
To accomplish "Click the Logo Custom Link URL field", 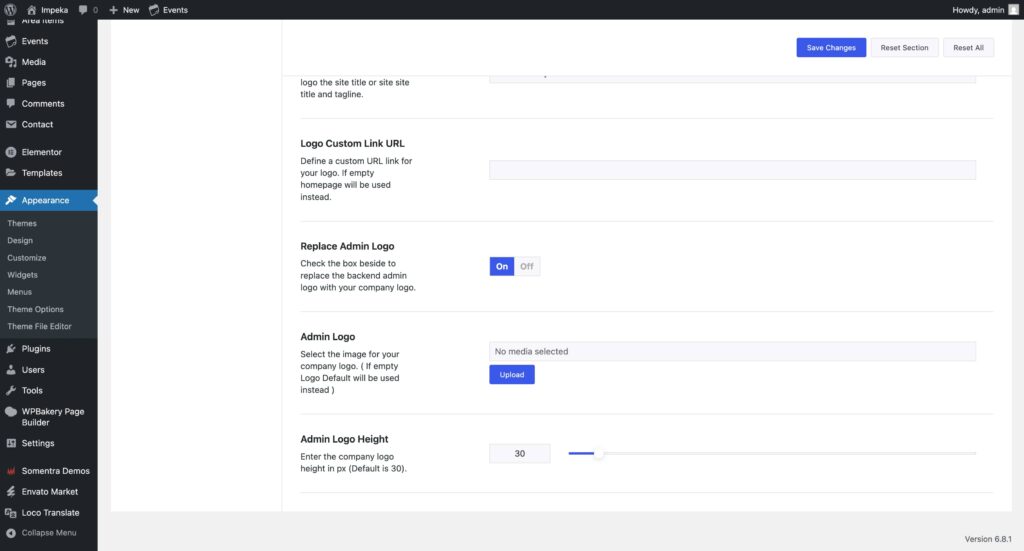I will tap(731, 171).
